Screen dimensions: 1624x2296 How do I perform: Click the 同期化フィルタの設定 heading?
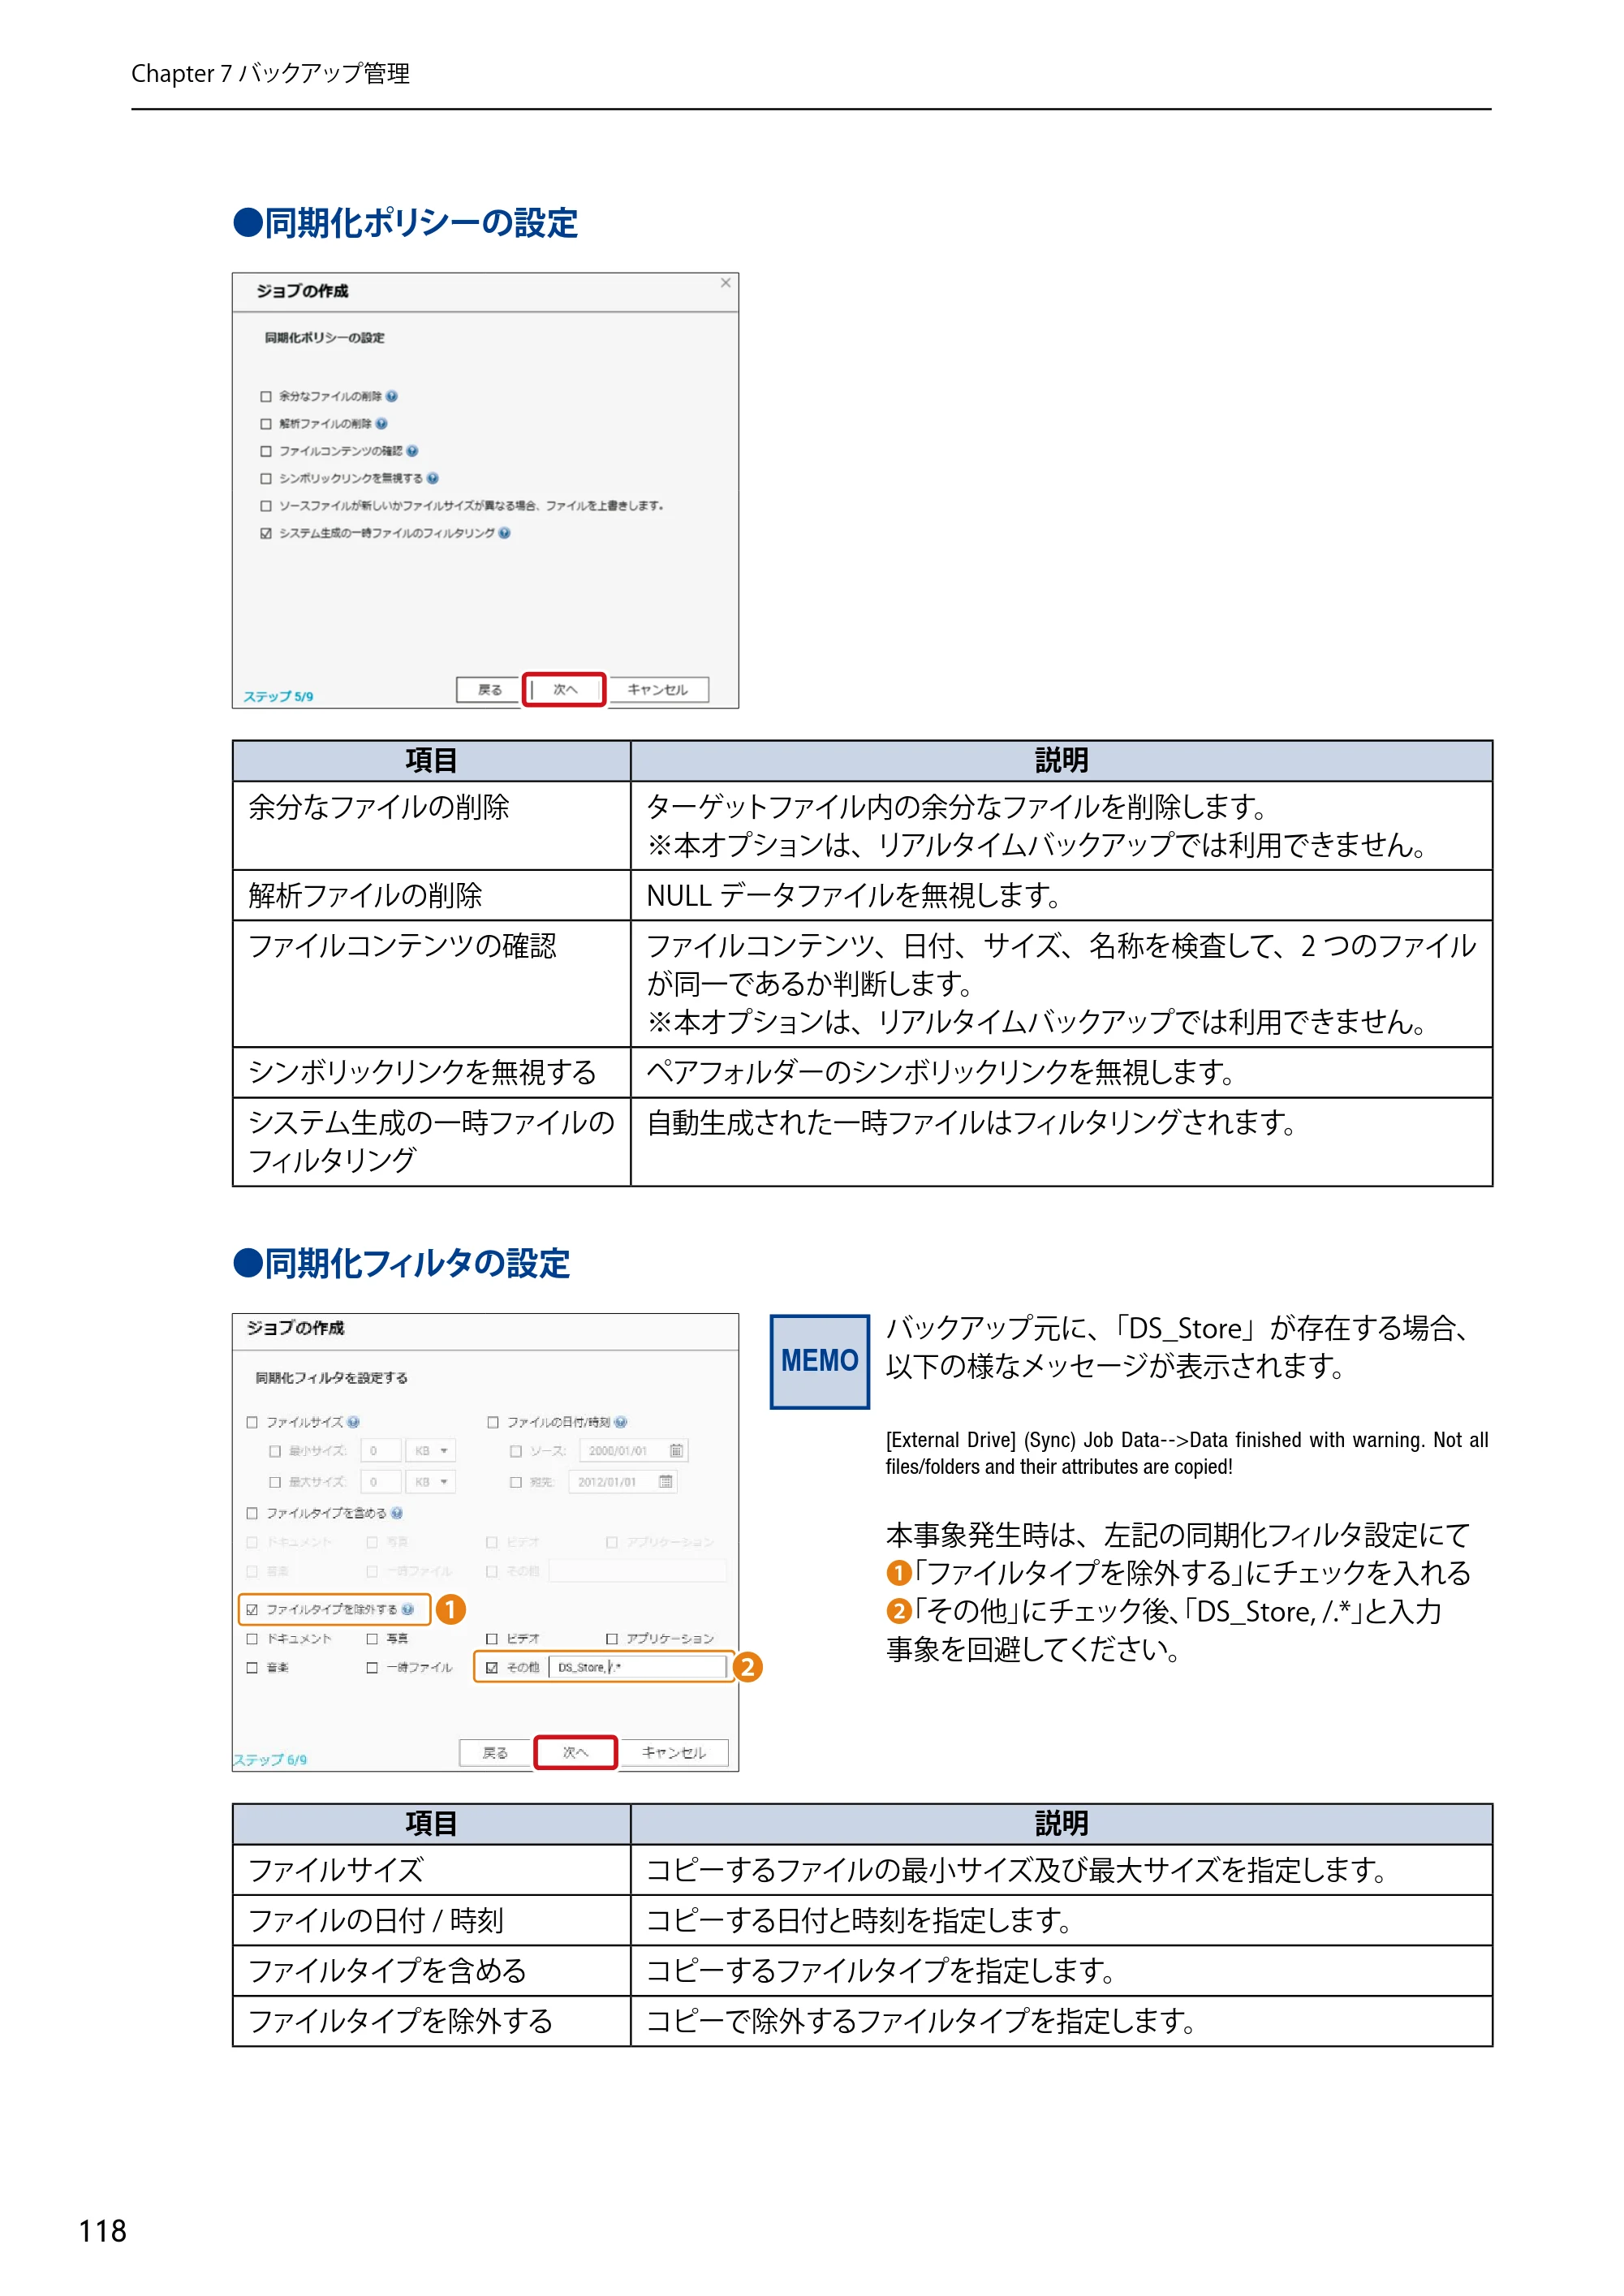tap(401, 1263)
